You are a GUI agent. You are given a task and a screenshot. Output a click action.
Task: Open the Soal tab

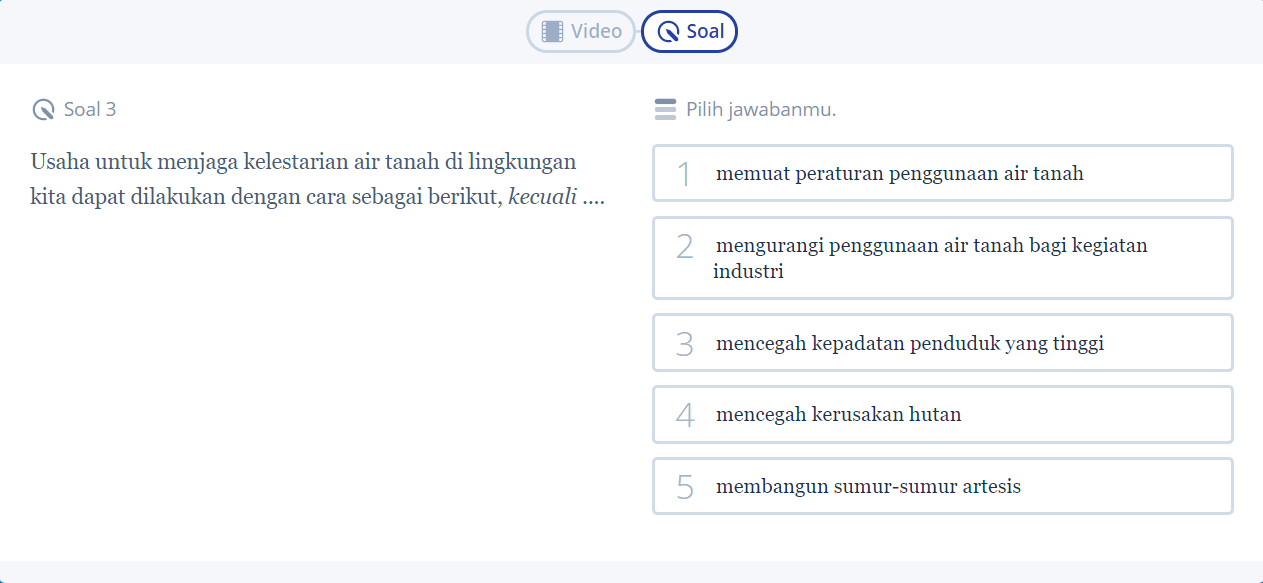[690, 31]
